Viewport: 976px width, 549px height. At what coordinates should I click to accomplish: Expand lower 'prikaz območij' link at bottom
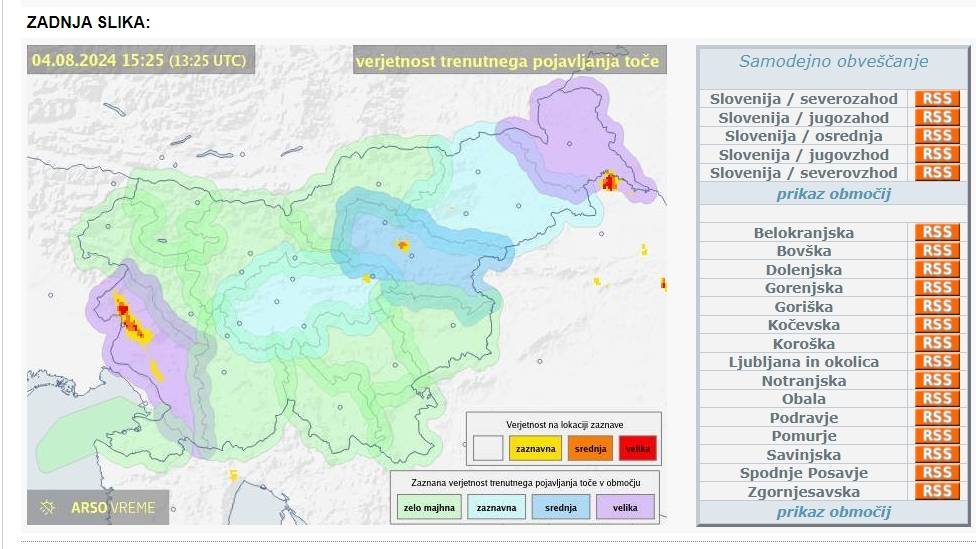(x=833, y=512)
